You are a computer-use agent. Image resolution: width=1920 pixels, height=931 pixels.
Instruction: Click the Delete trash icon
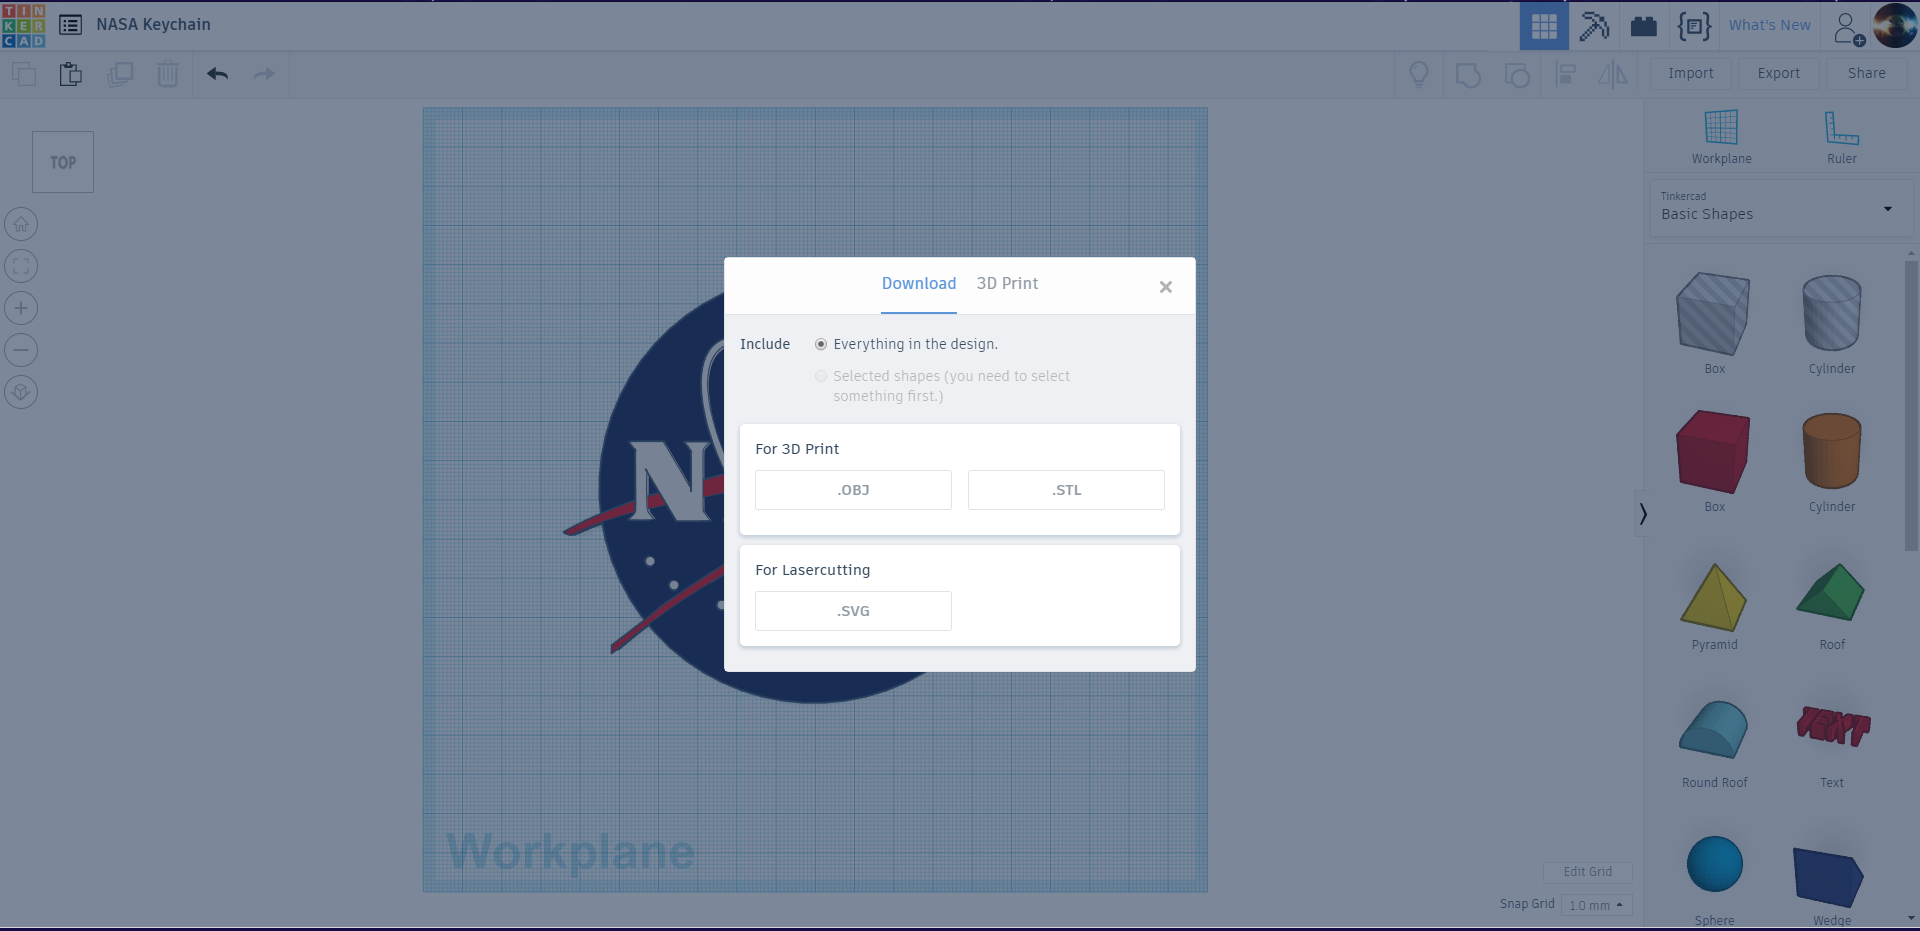click(168, 74)
